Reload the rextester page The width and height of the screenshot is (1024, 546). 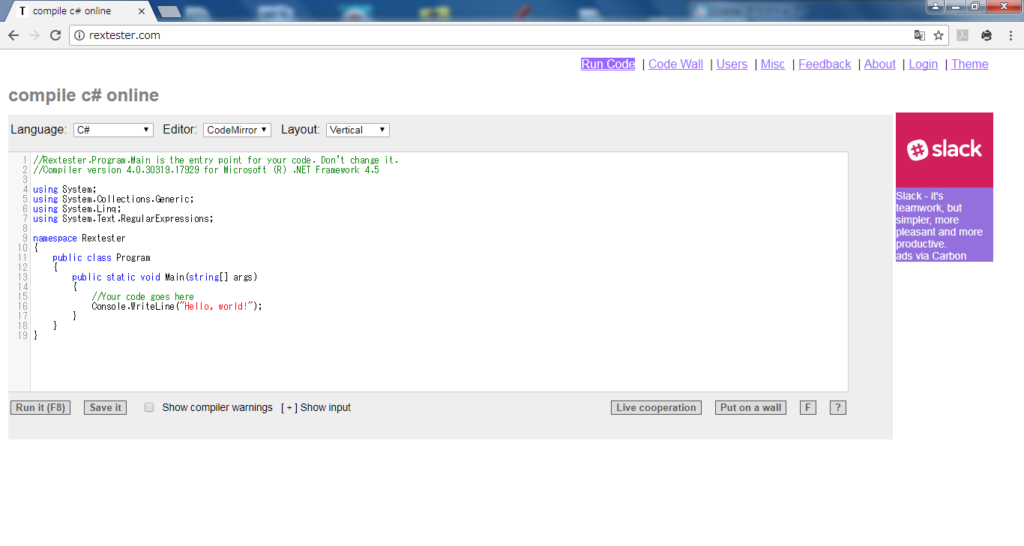coord(56,35)
